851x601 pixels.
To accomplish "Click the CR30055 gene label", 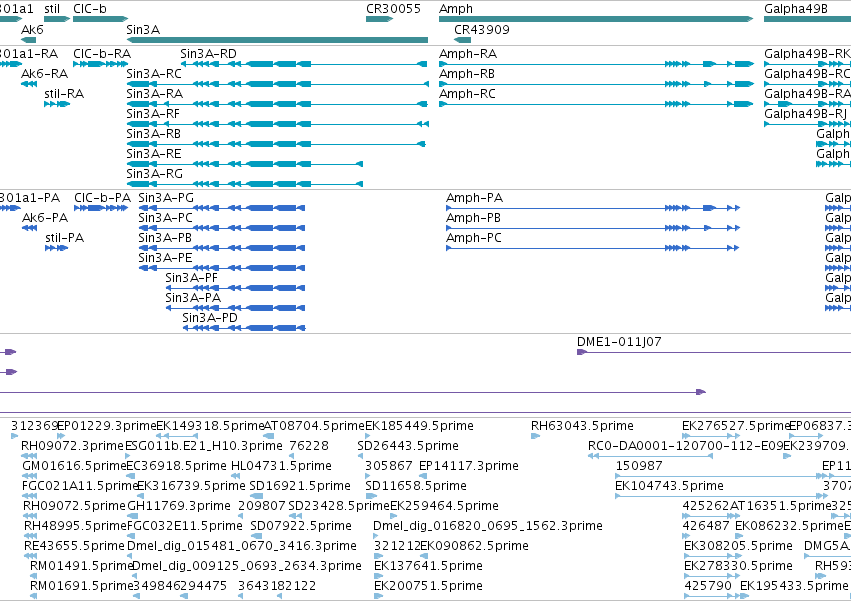I will (x=393, y=9).
